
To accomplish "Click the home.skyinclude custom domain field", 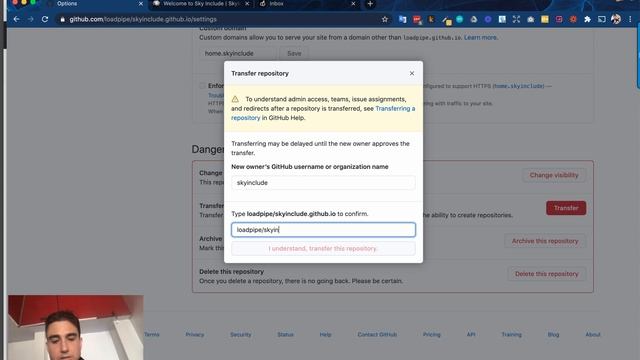I will coord(238,53).
